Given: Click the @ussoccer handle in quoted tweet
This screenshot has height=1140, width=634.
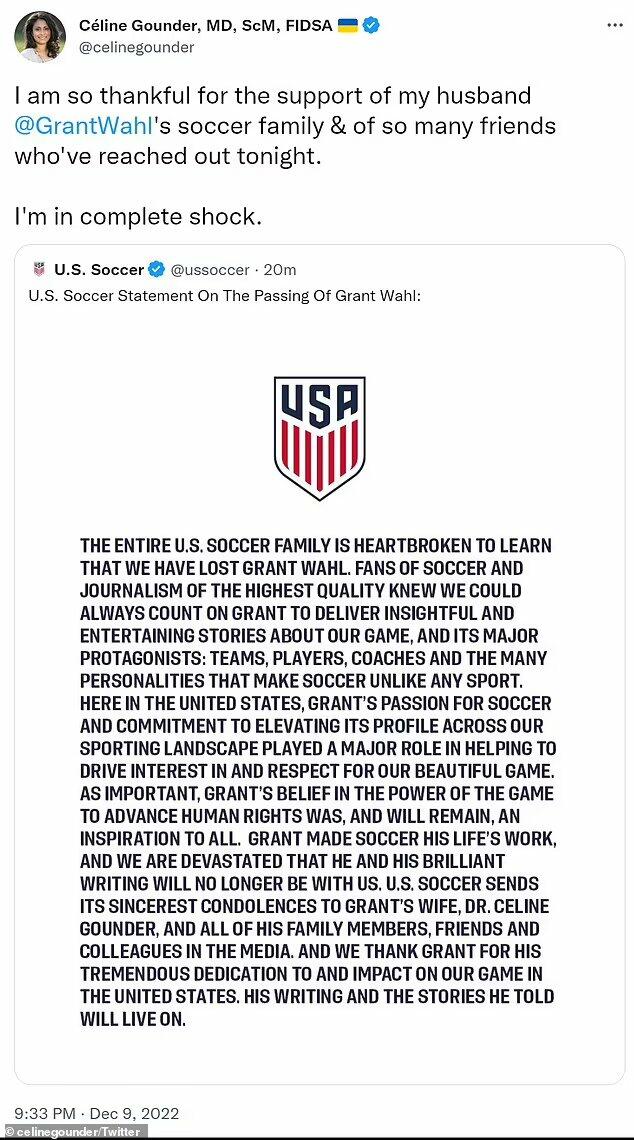Looking at the screenshot, I should coord(210,270).
